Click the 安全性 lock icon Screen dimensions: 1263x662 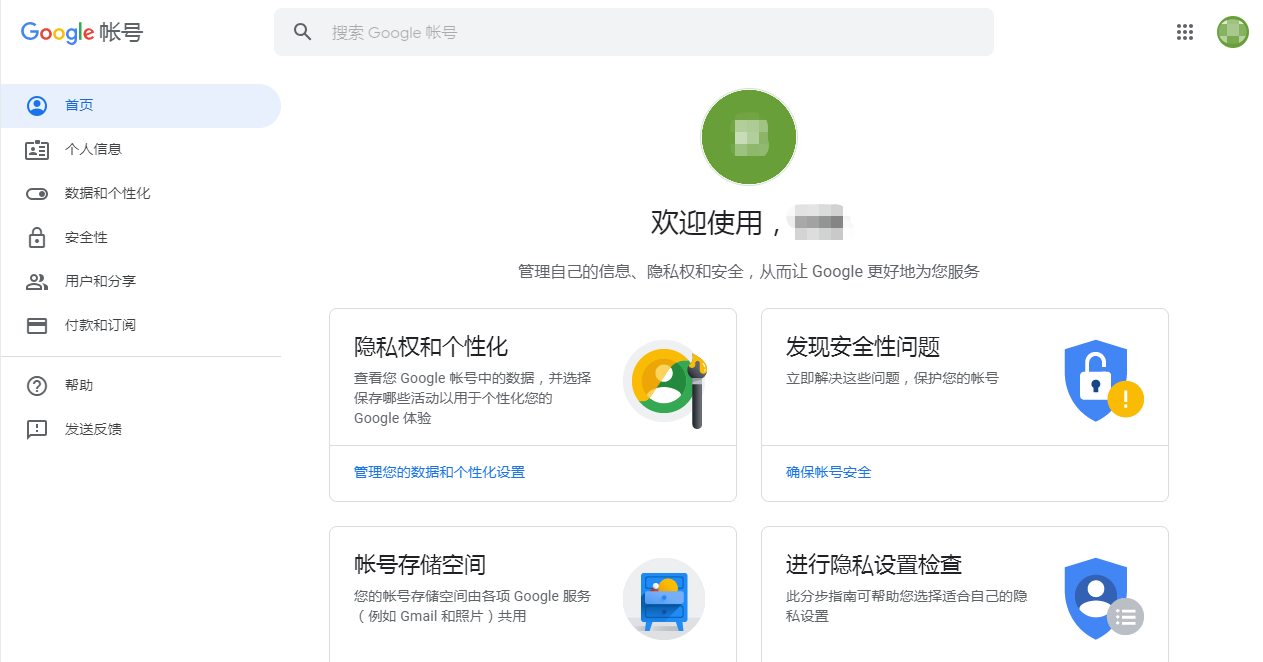click(x=37, y=237)
